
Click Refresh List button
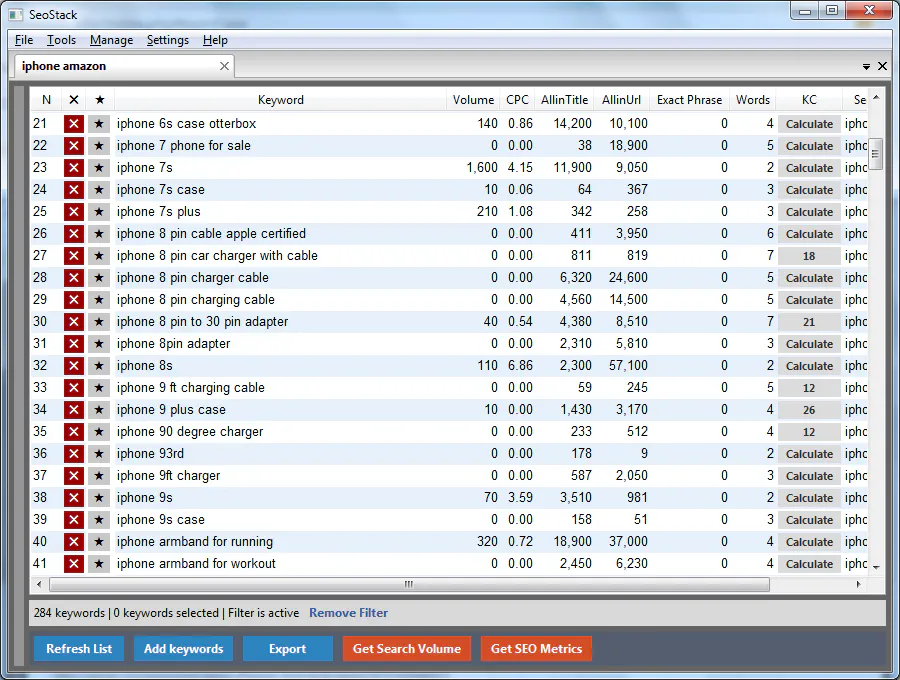(x=79, y=648)
